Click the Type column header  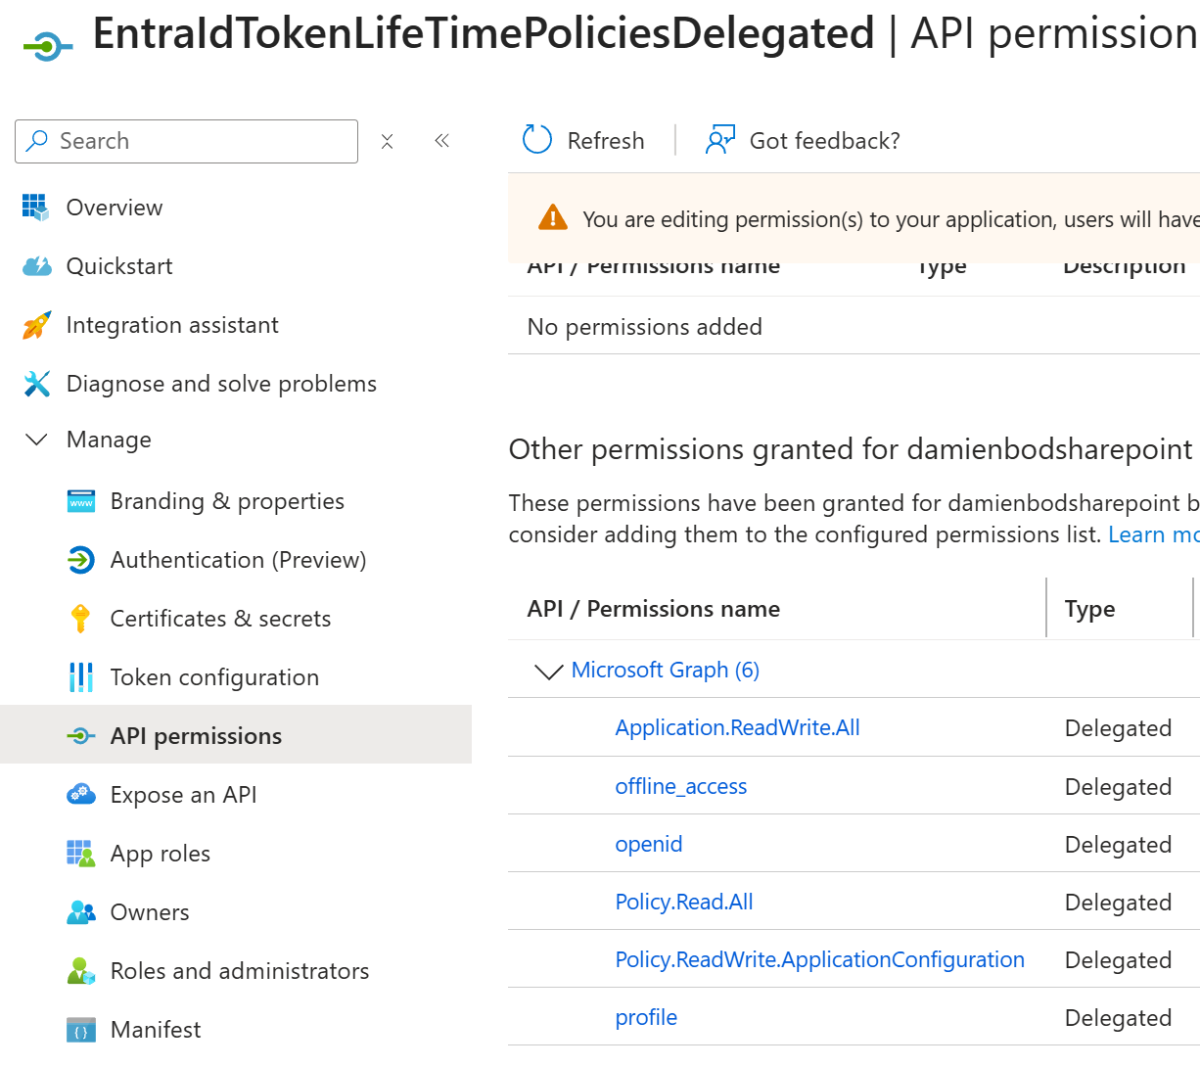coord(1090,609)
